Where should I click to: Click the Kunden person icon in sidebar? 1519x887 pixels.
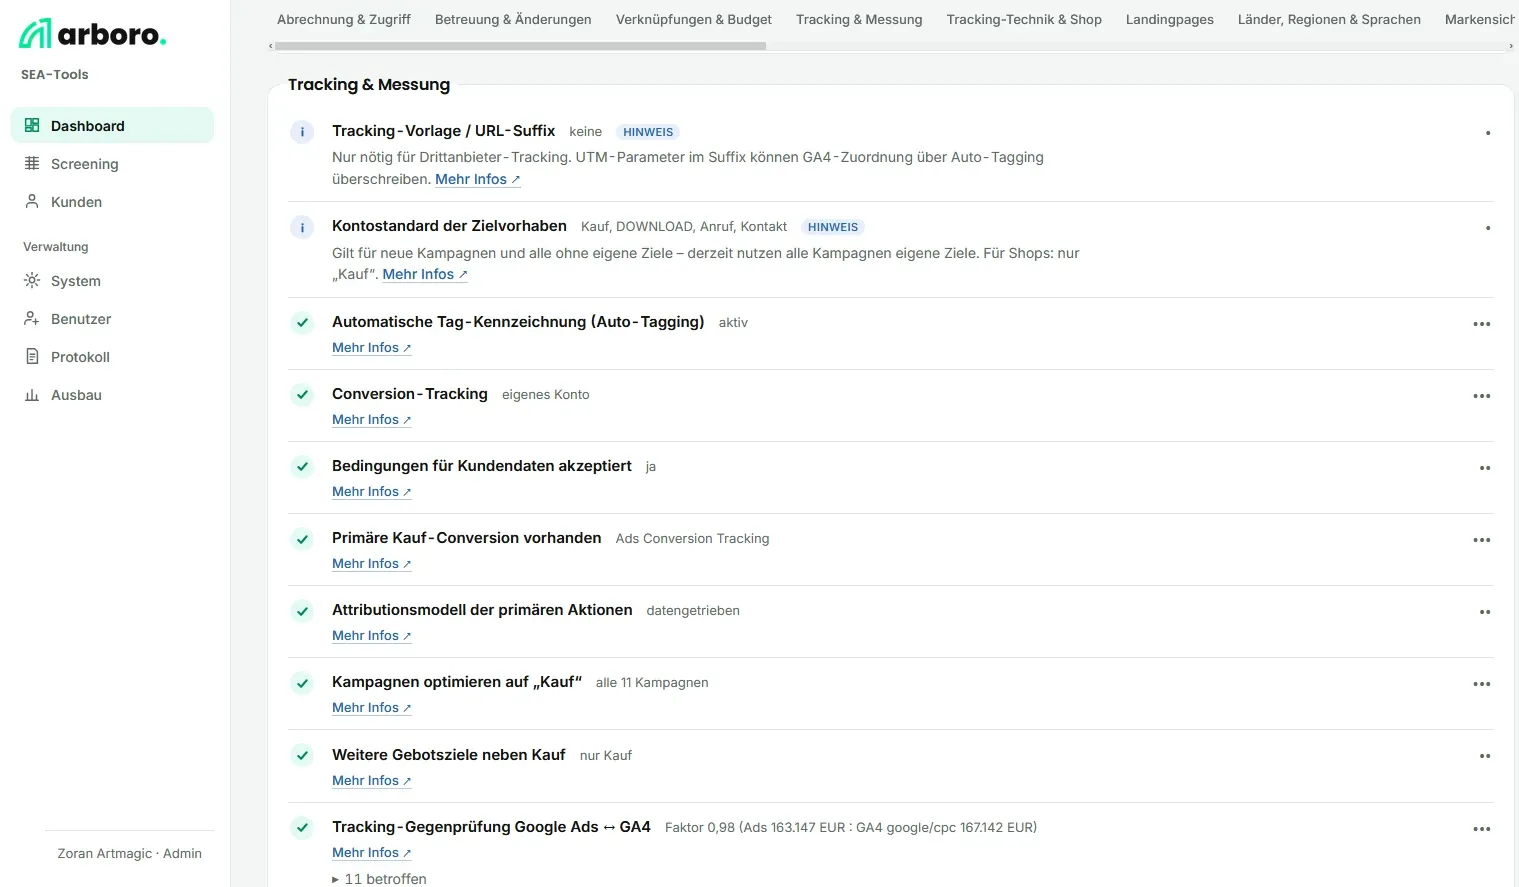[x=32, y=201]
